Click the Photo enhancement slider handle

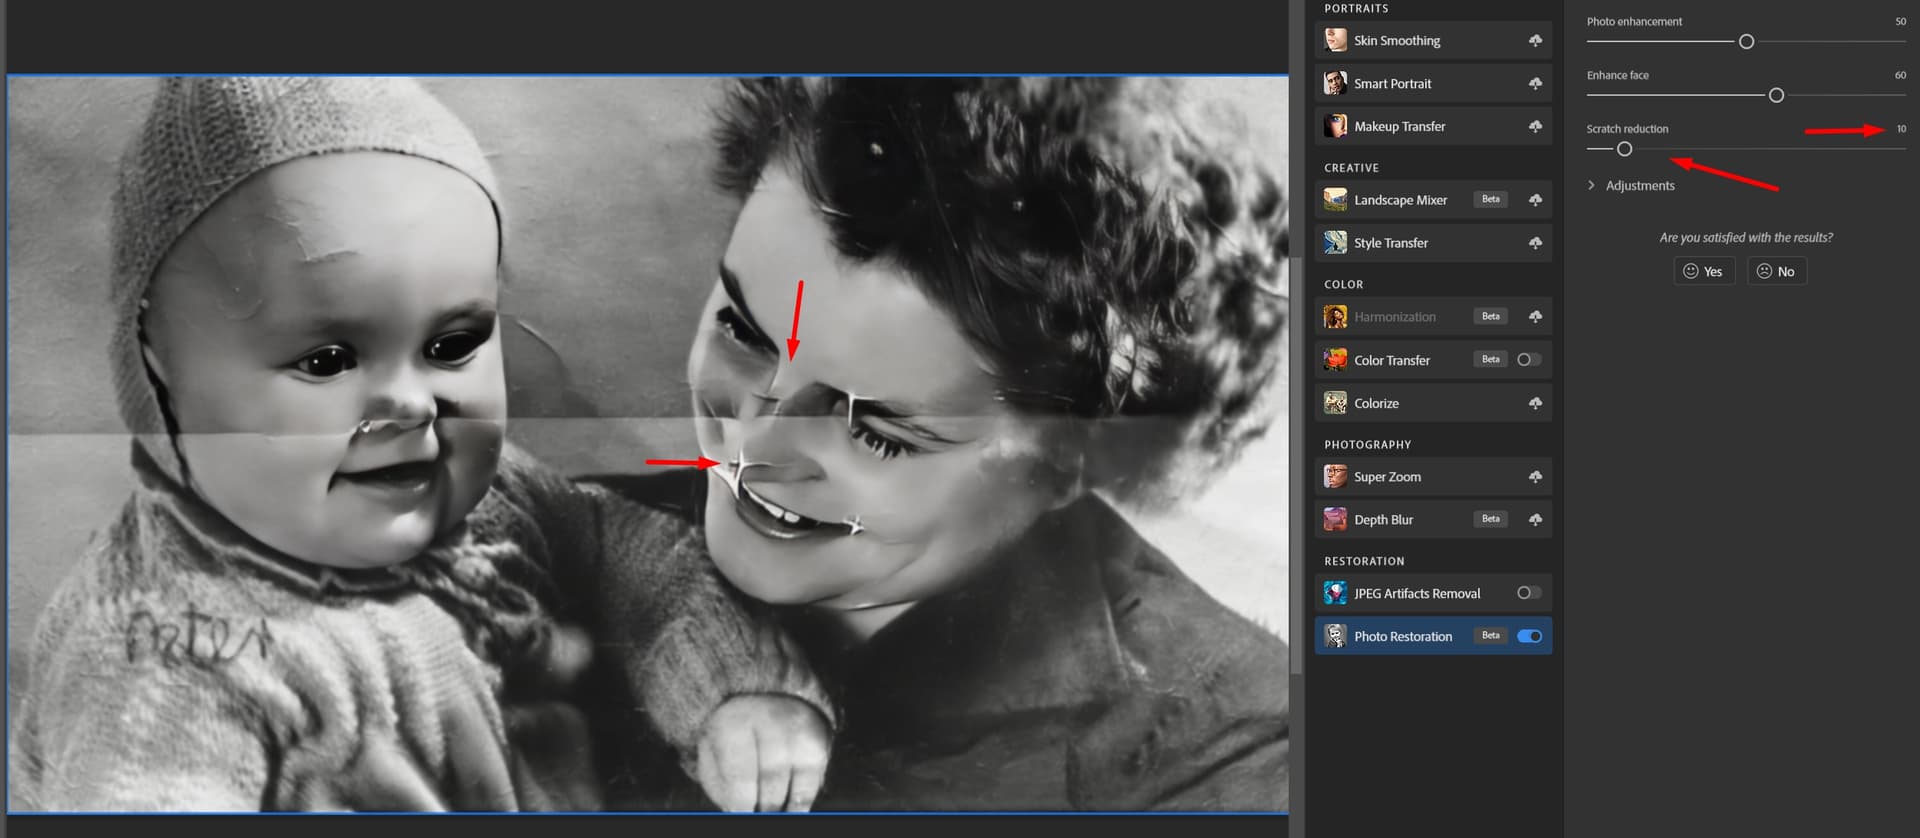point(1746,42)
